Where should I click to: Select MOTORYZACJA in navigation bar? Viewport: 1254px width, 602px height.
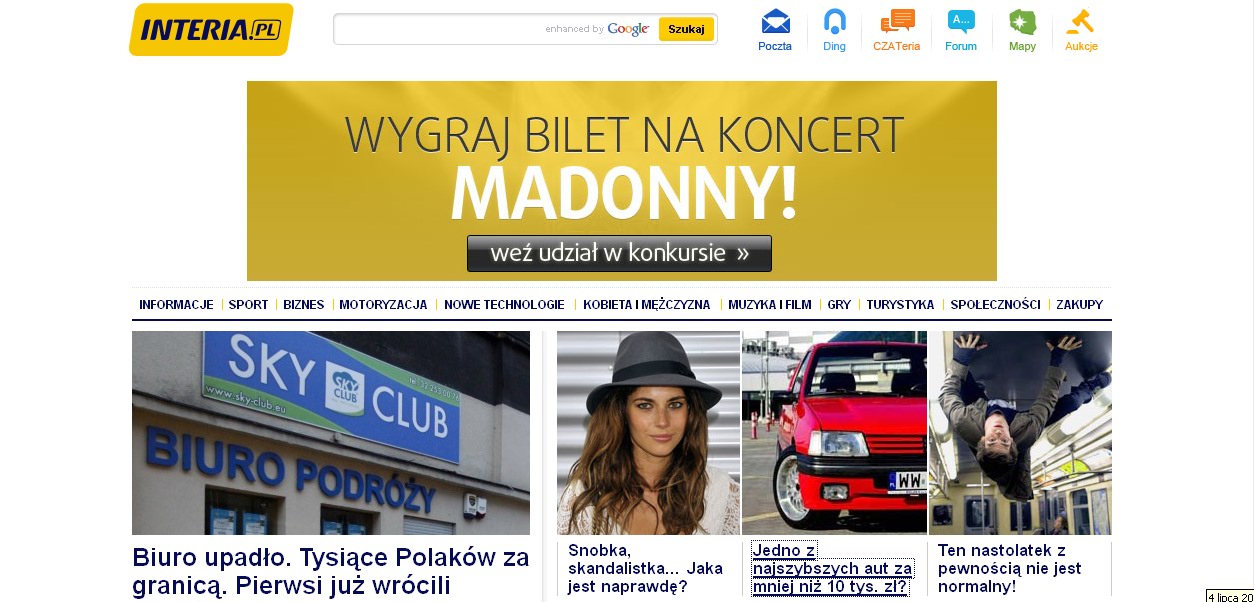coord(383,305)
